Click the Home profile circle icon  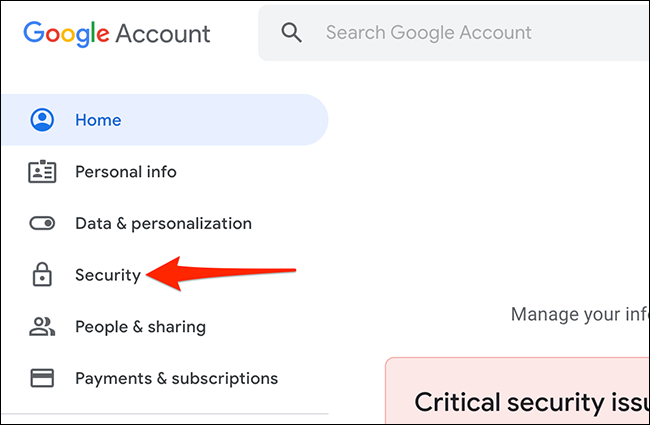coord(42,120)
